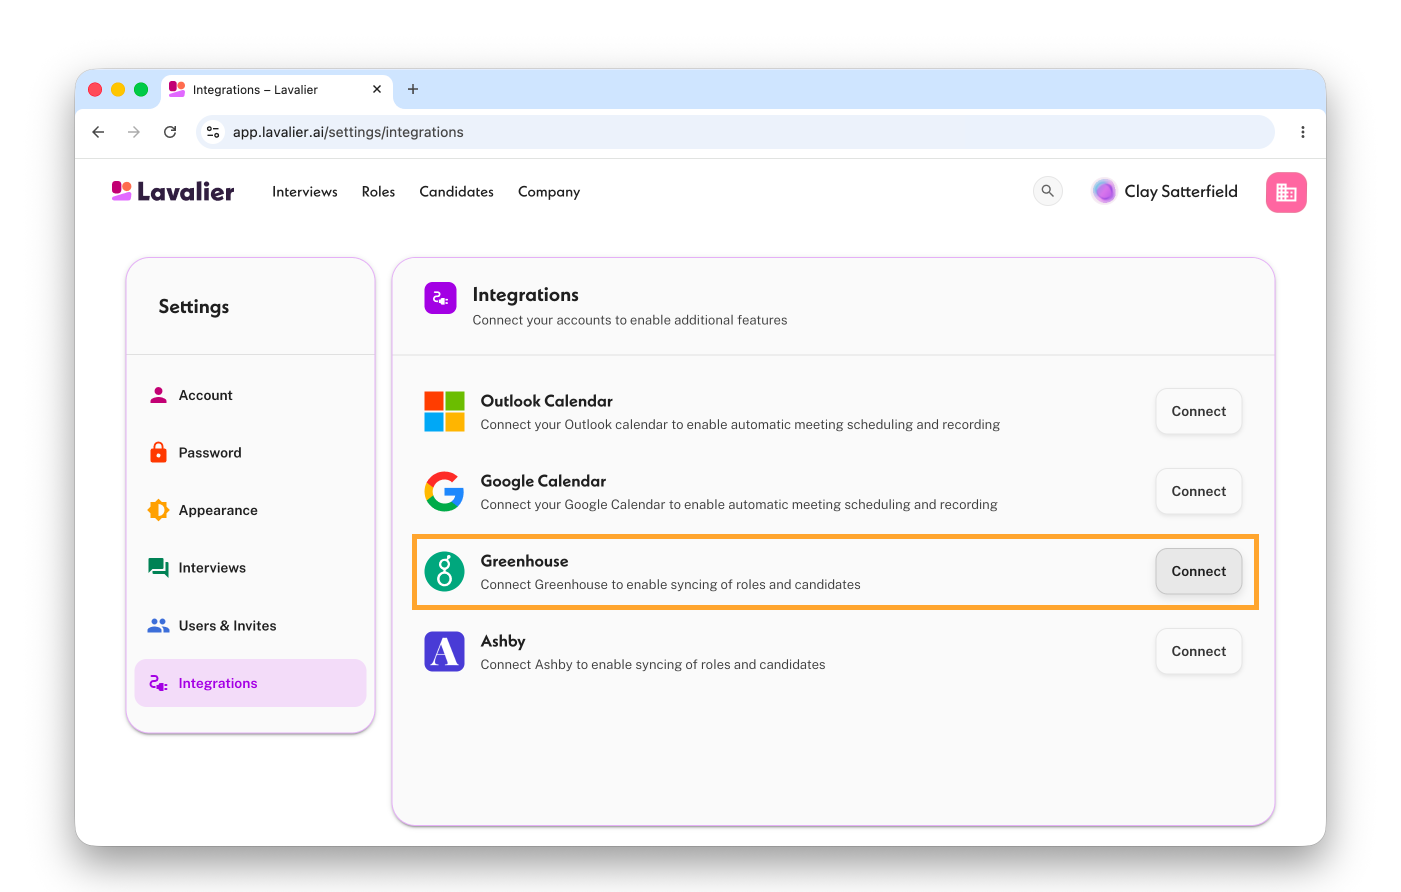Click the Settings heading
Image resolution: width=1401 pixels, height=892 pixels.
pos(194,307)
